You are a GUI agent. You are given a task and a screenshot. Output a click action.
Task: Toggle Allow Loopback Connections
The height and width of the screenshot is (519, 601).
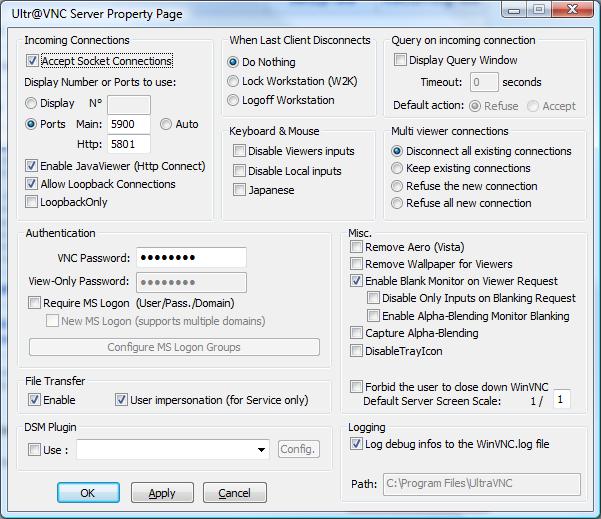pyautogui.click(x=31, y=184)
